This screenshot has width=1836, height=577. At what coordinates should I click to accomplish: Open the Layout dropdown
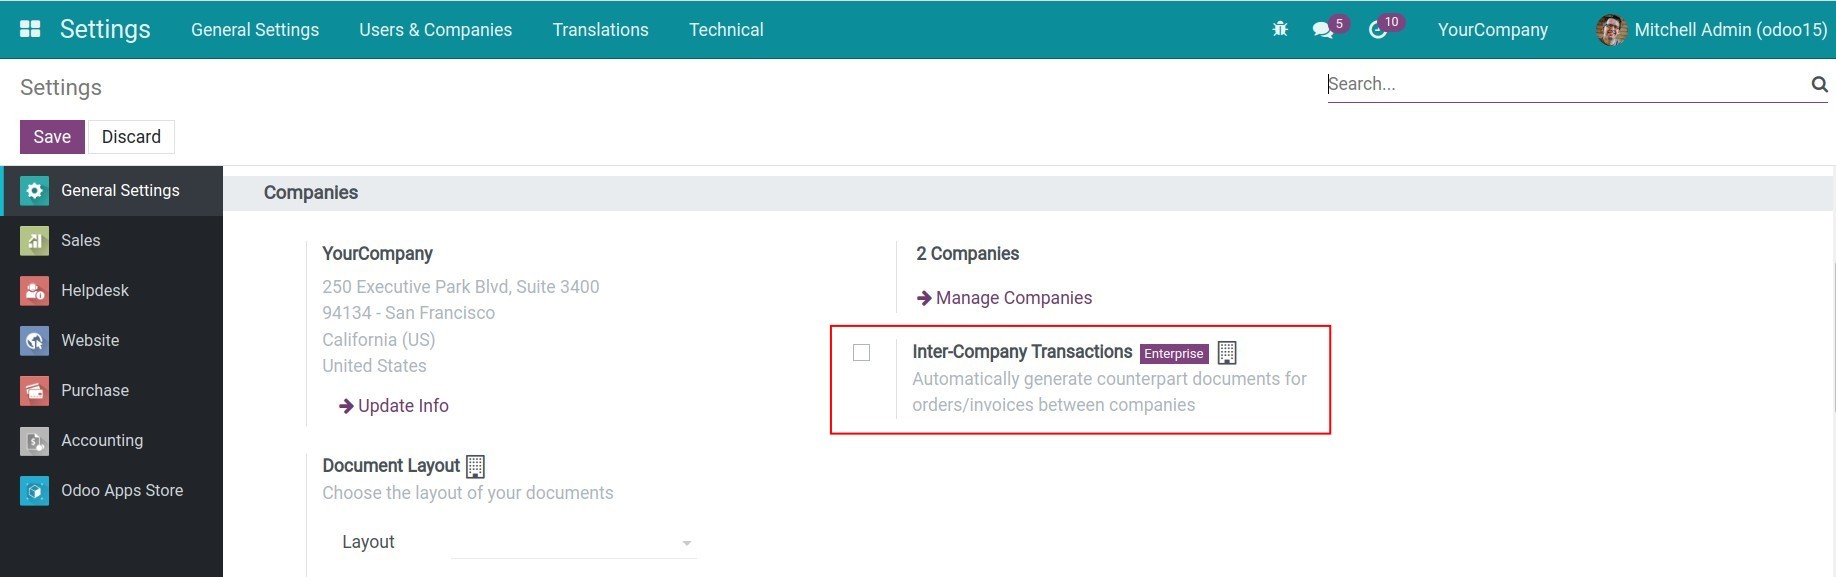coord(573,542)
